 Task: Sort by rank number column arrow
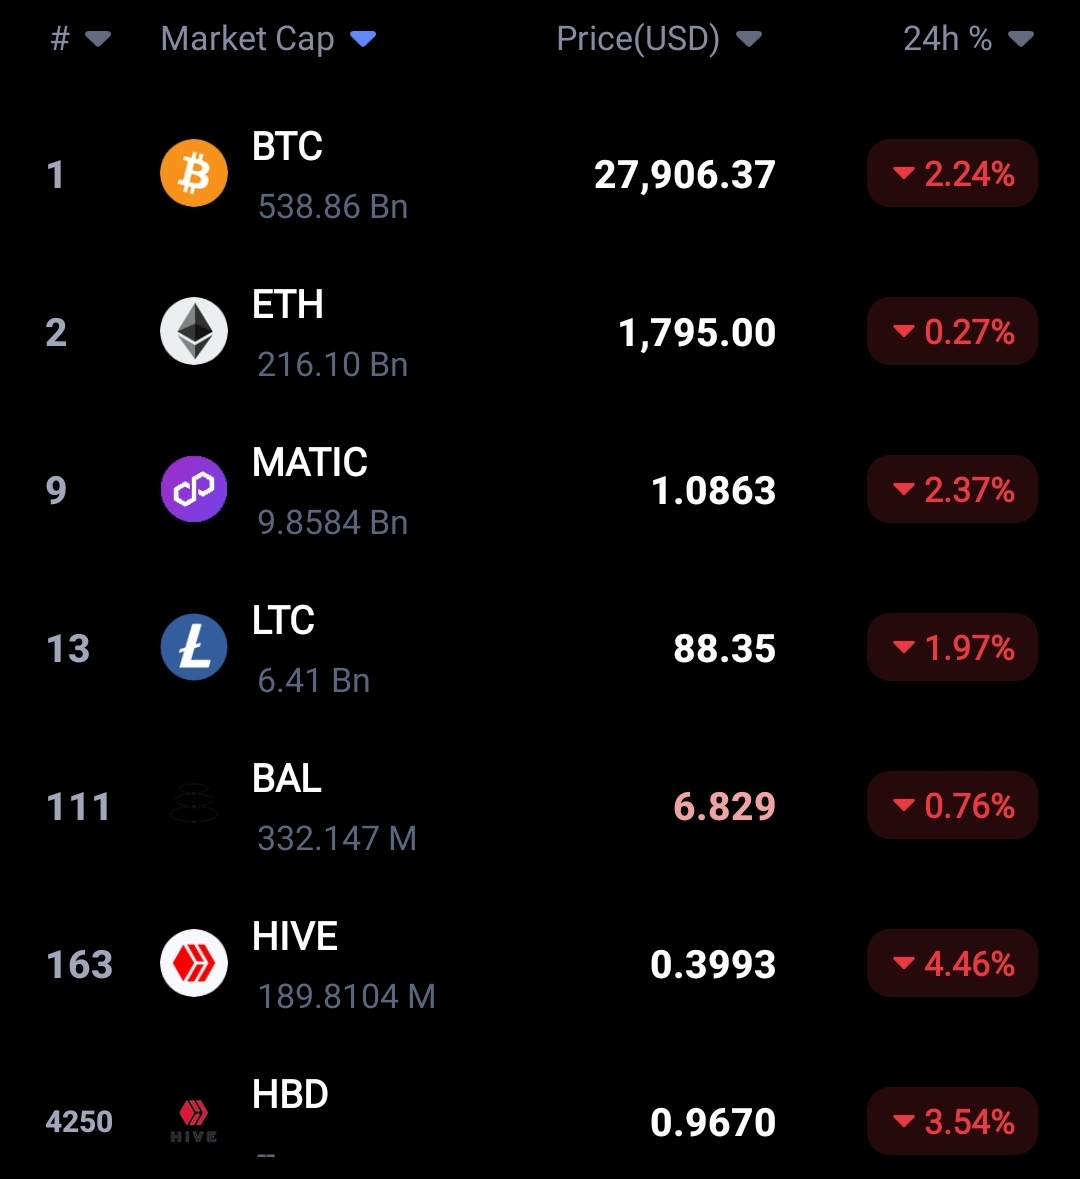[98, 38]
